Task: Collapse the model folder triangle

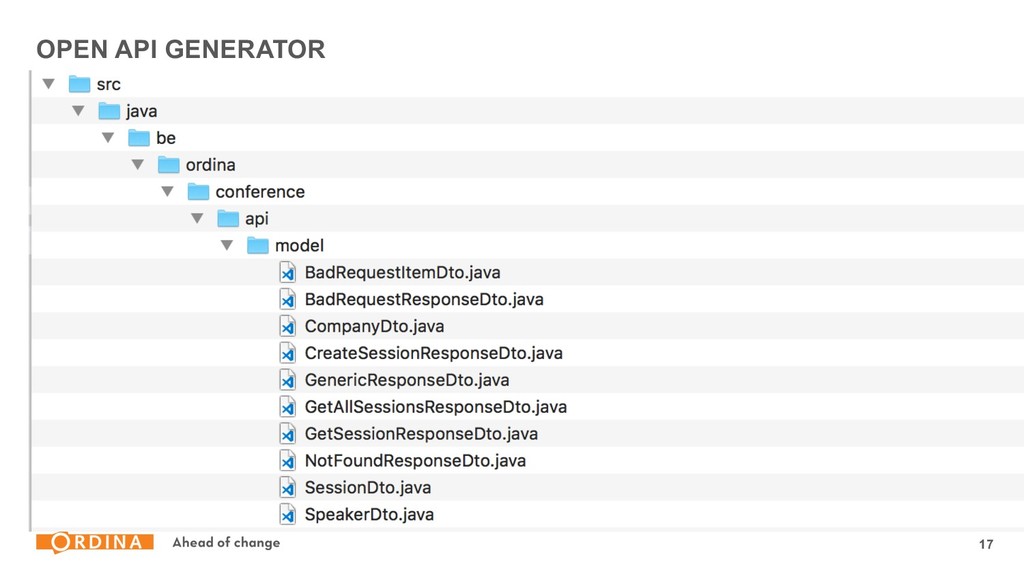Action: [227, 246]
